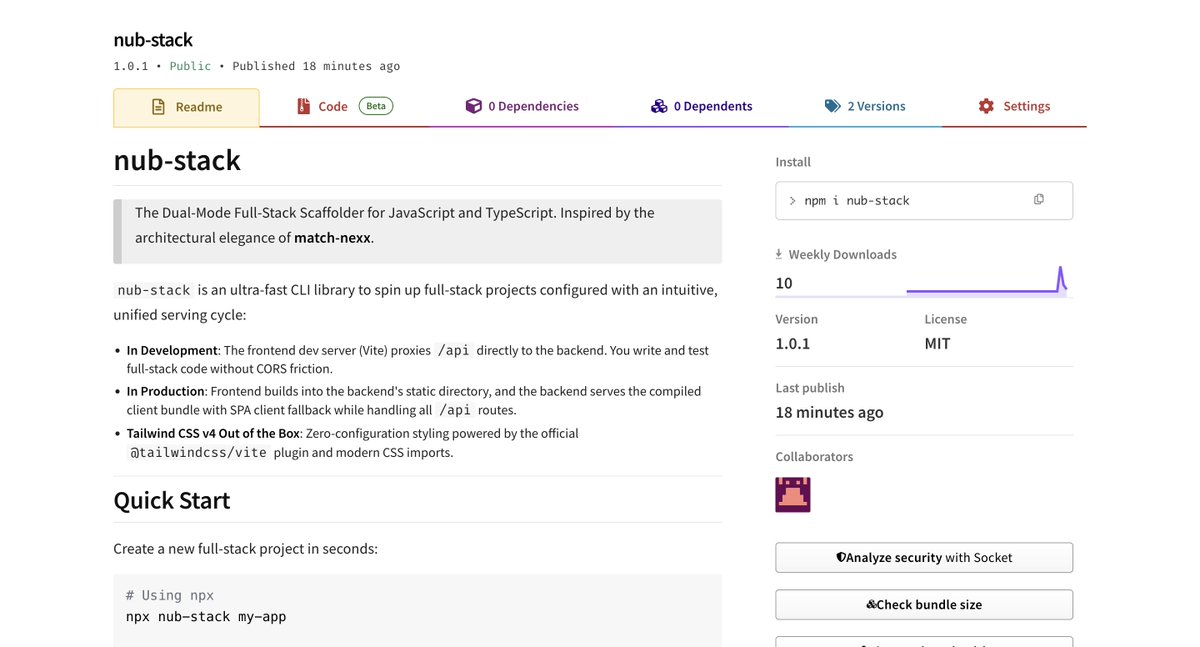
Task: Open the 0 Dependencies tab
Action: (x=522, y=106)
